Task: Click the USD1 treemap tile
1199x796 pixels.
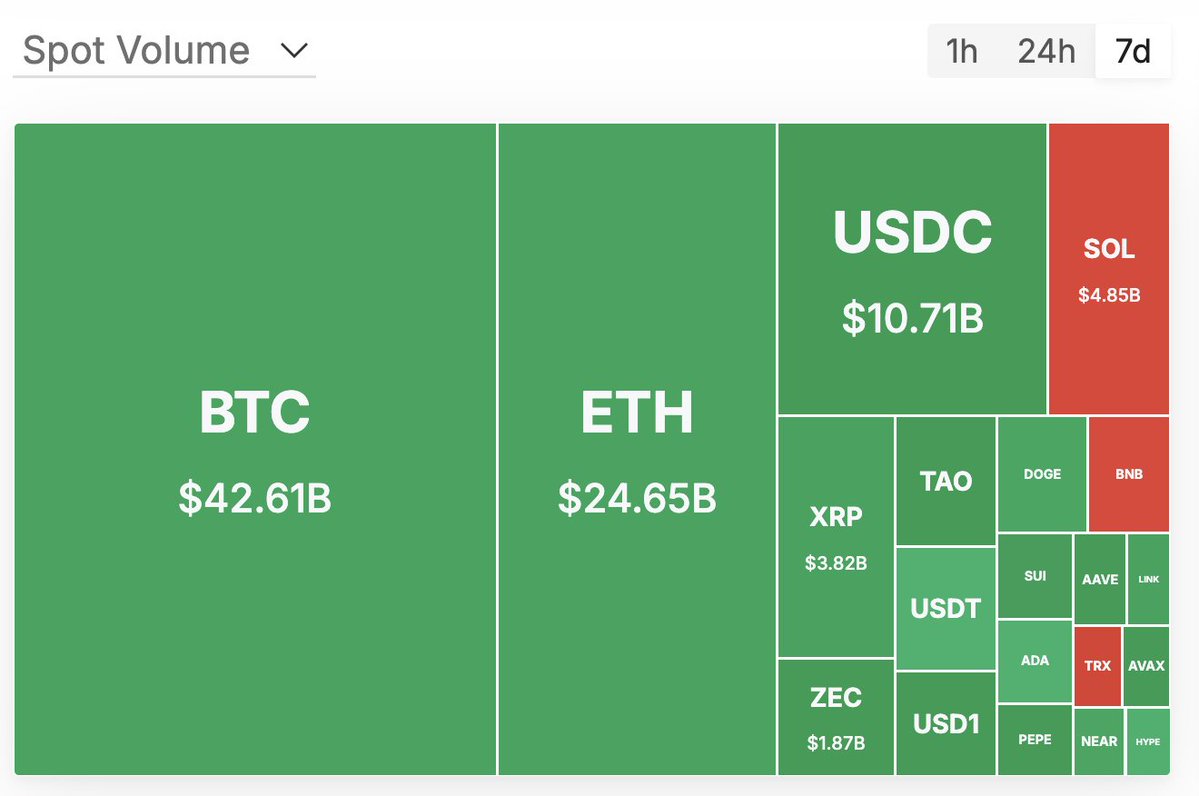Action: (945, 723)
